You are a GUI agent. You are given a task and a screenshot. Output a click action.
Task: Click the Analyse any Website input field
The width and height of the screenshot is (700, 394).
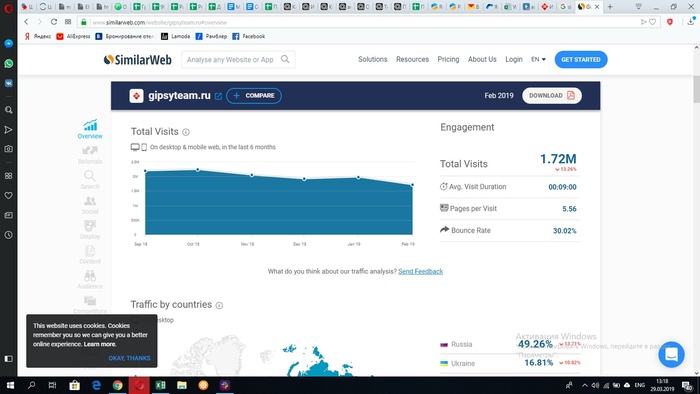pyautogui.click(x=230, y=59)
